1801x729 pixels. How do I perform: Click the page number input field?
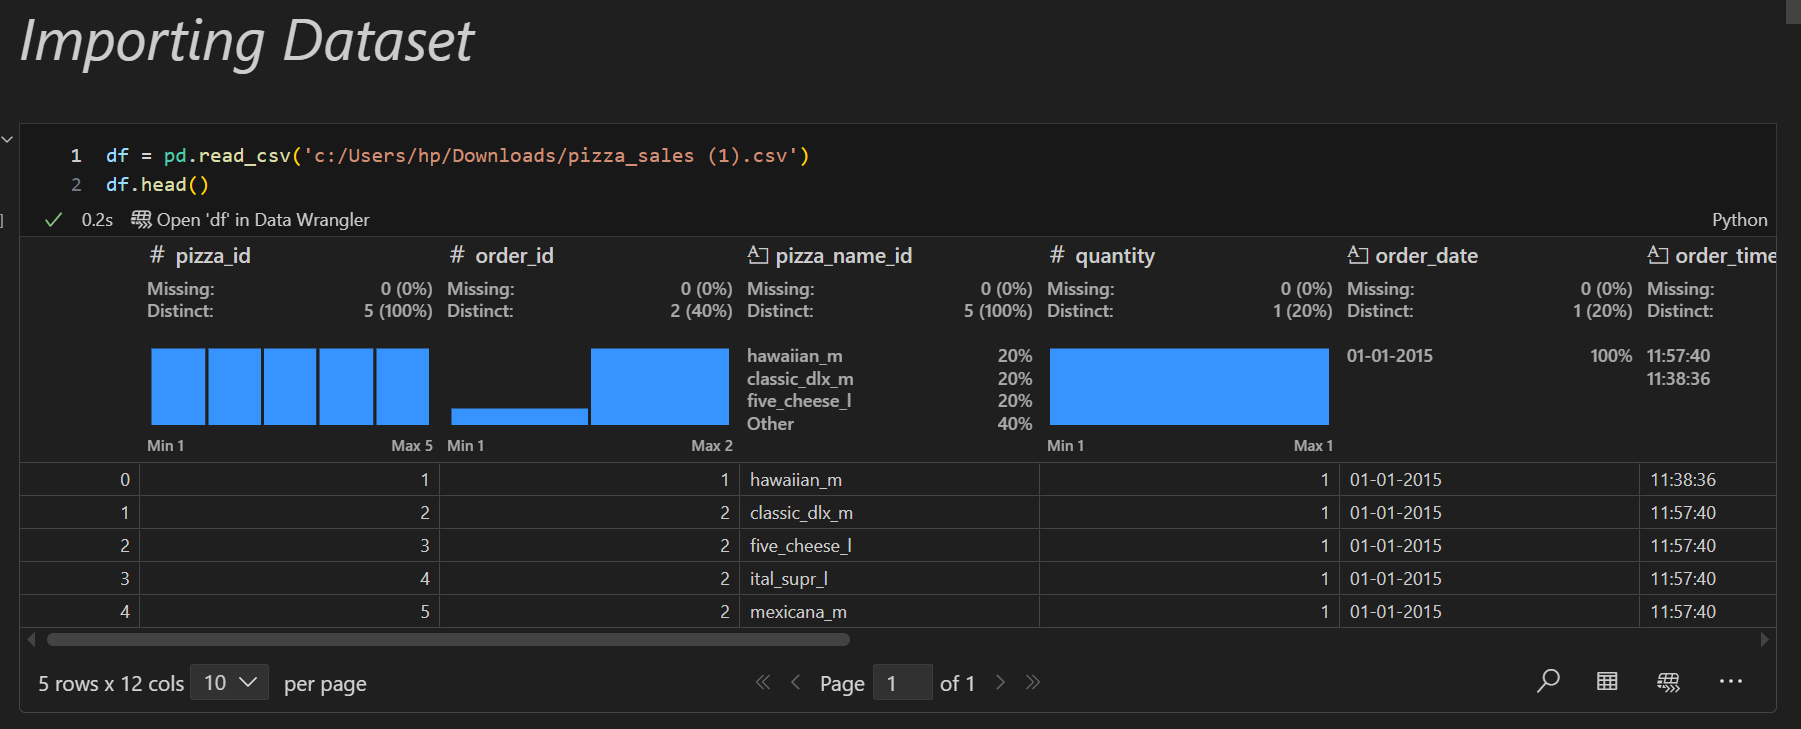pyautogui.click(x=902, y=683)
